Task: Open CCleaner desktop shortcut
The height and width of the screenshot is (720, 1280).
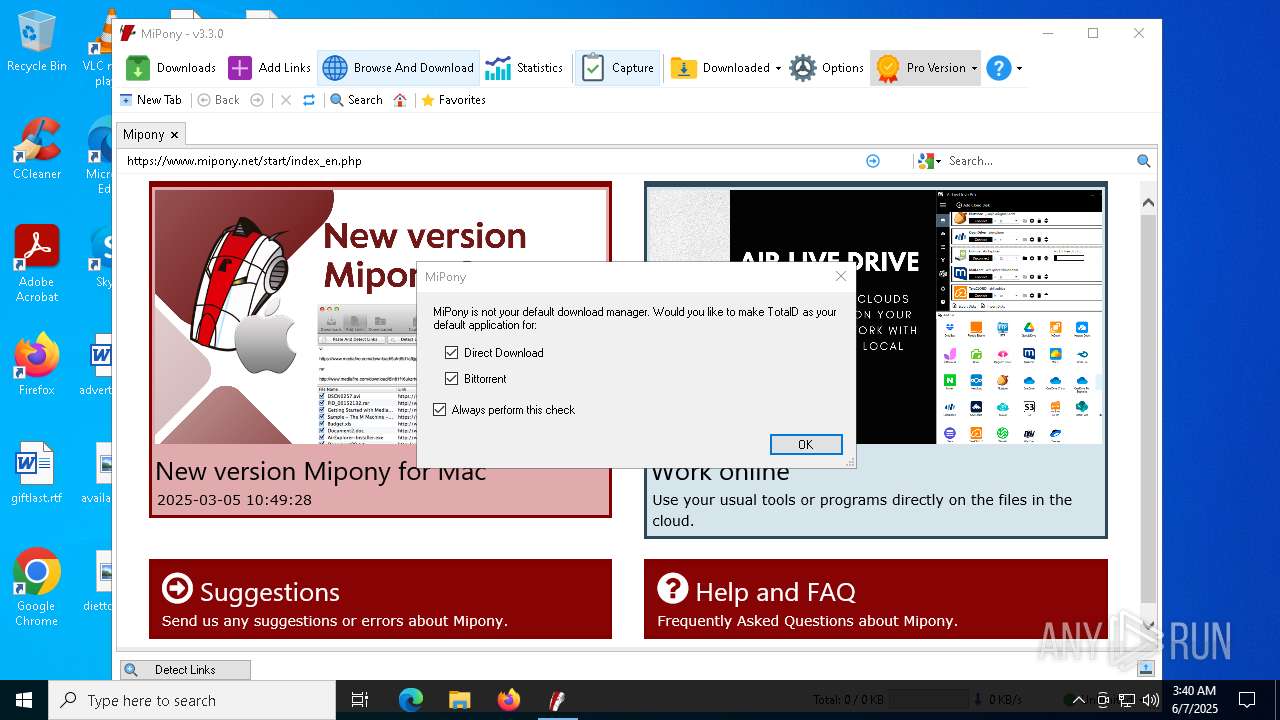Action: [37, 149]
